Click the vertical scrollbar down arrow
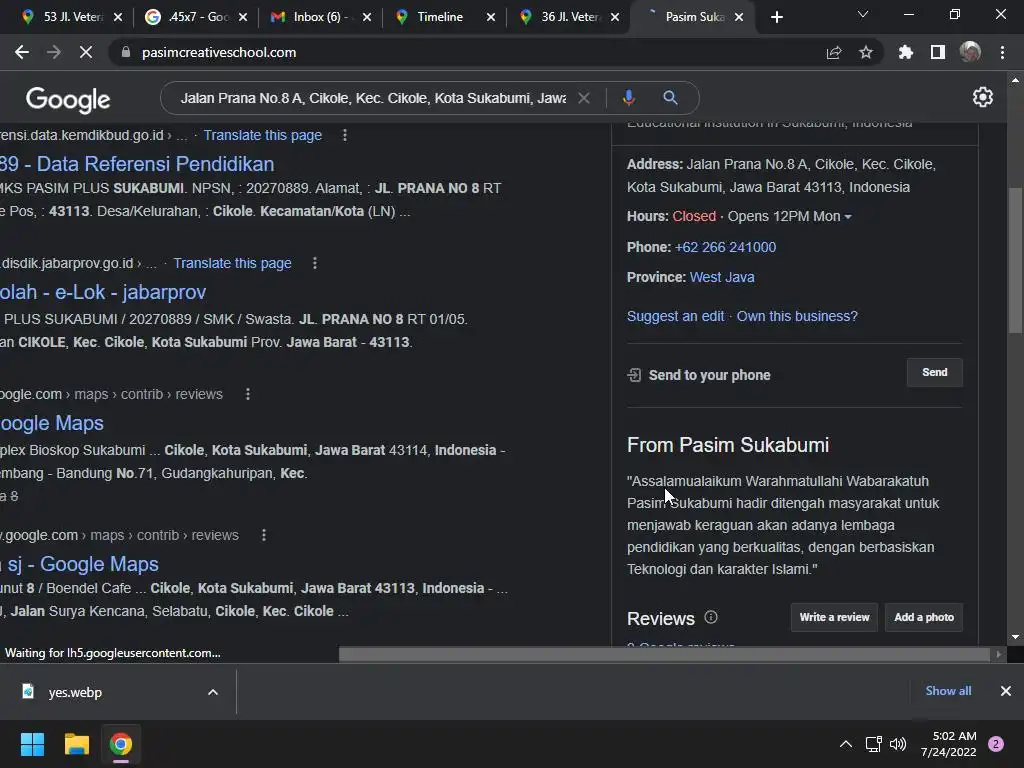Image resolution: width=1024 pixels, height=768 pixels. click(1015, 637)
